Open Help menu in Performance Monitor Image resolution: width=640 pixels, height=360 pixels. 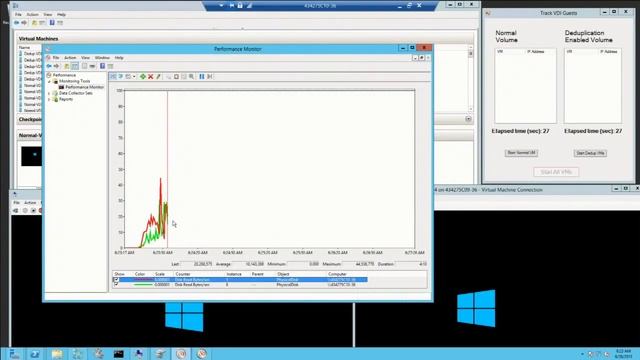pos(119,58)
